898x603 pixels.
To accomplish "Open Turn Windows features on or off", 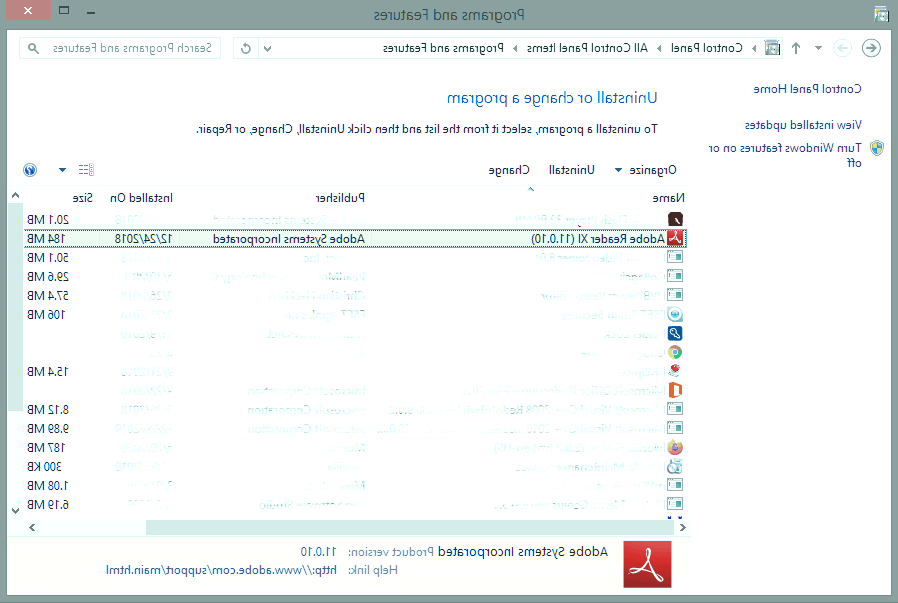I will (x=785, y=155).
